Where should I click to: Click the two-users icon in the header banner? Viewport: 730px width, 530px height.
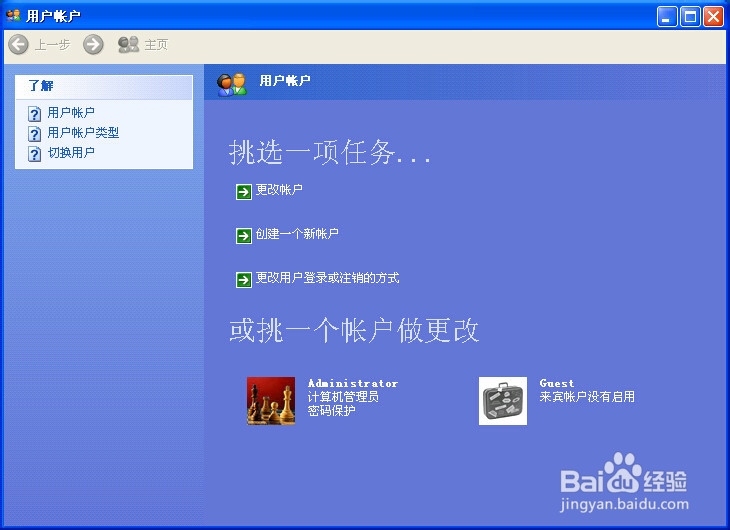(x=232, y=84)
